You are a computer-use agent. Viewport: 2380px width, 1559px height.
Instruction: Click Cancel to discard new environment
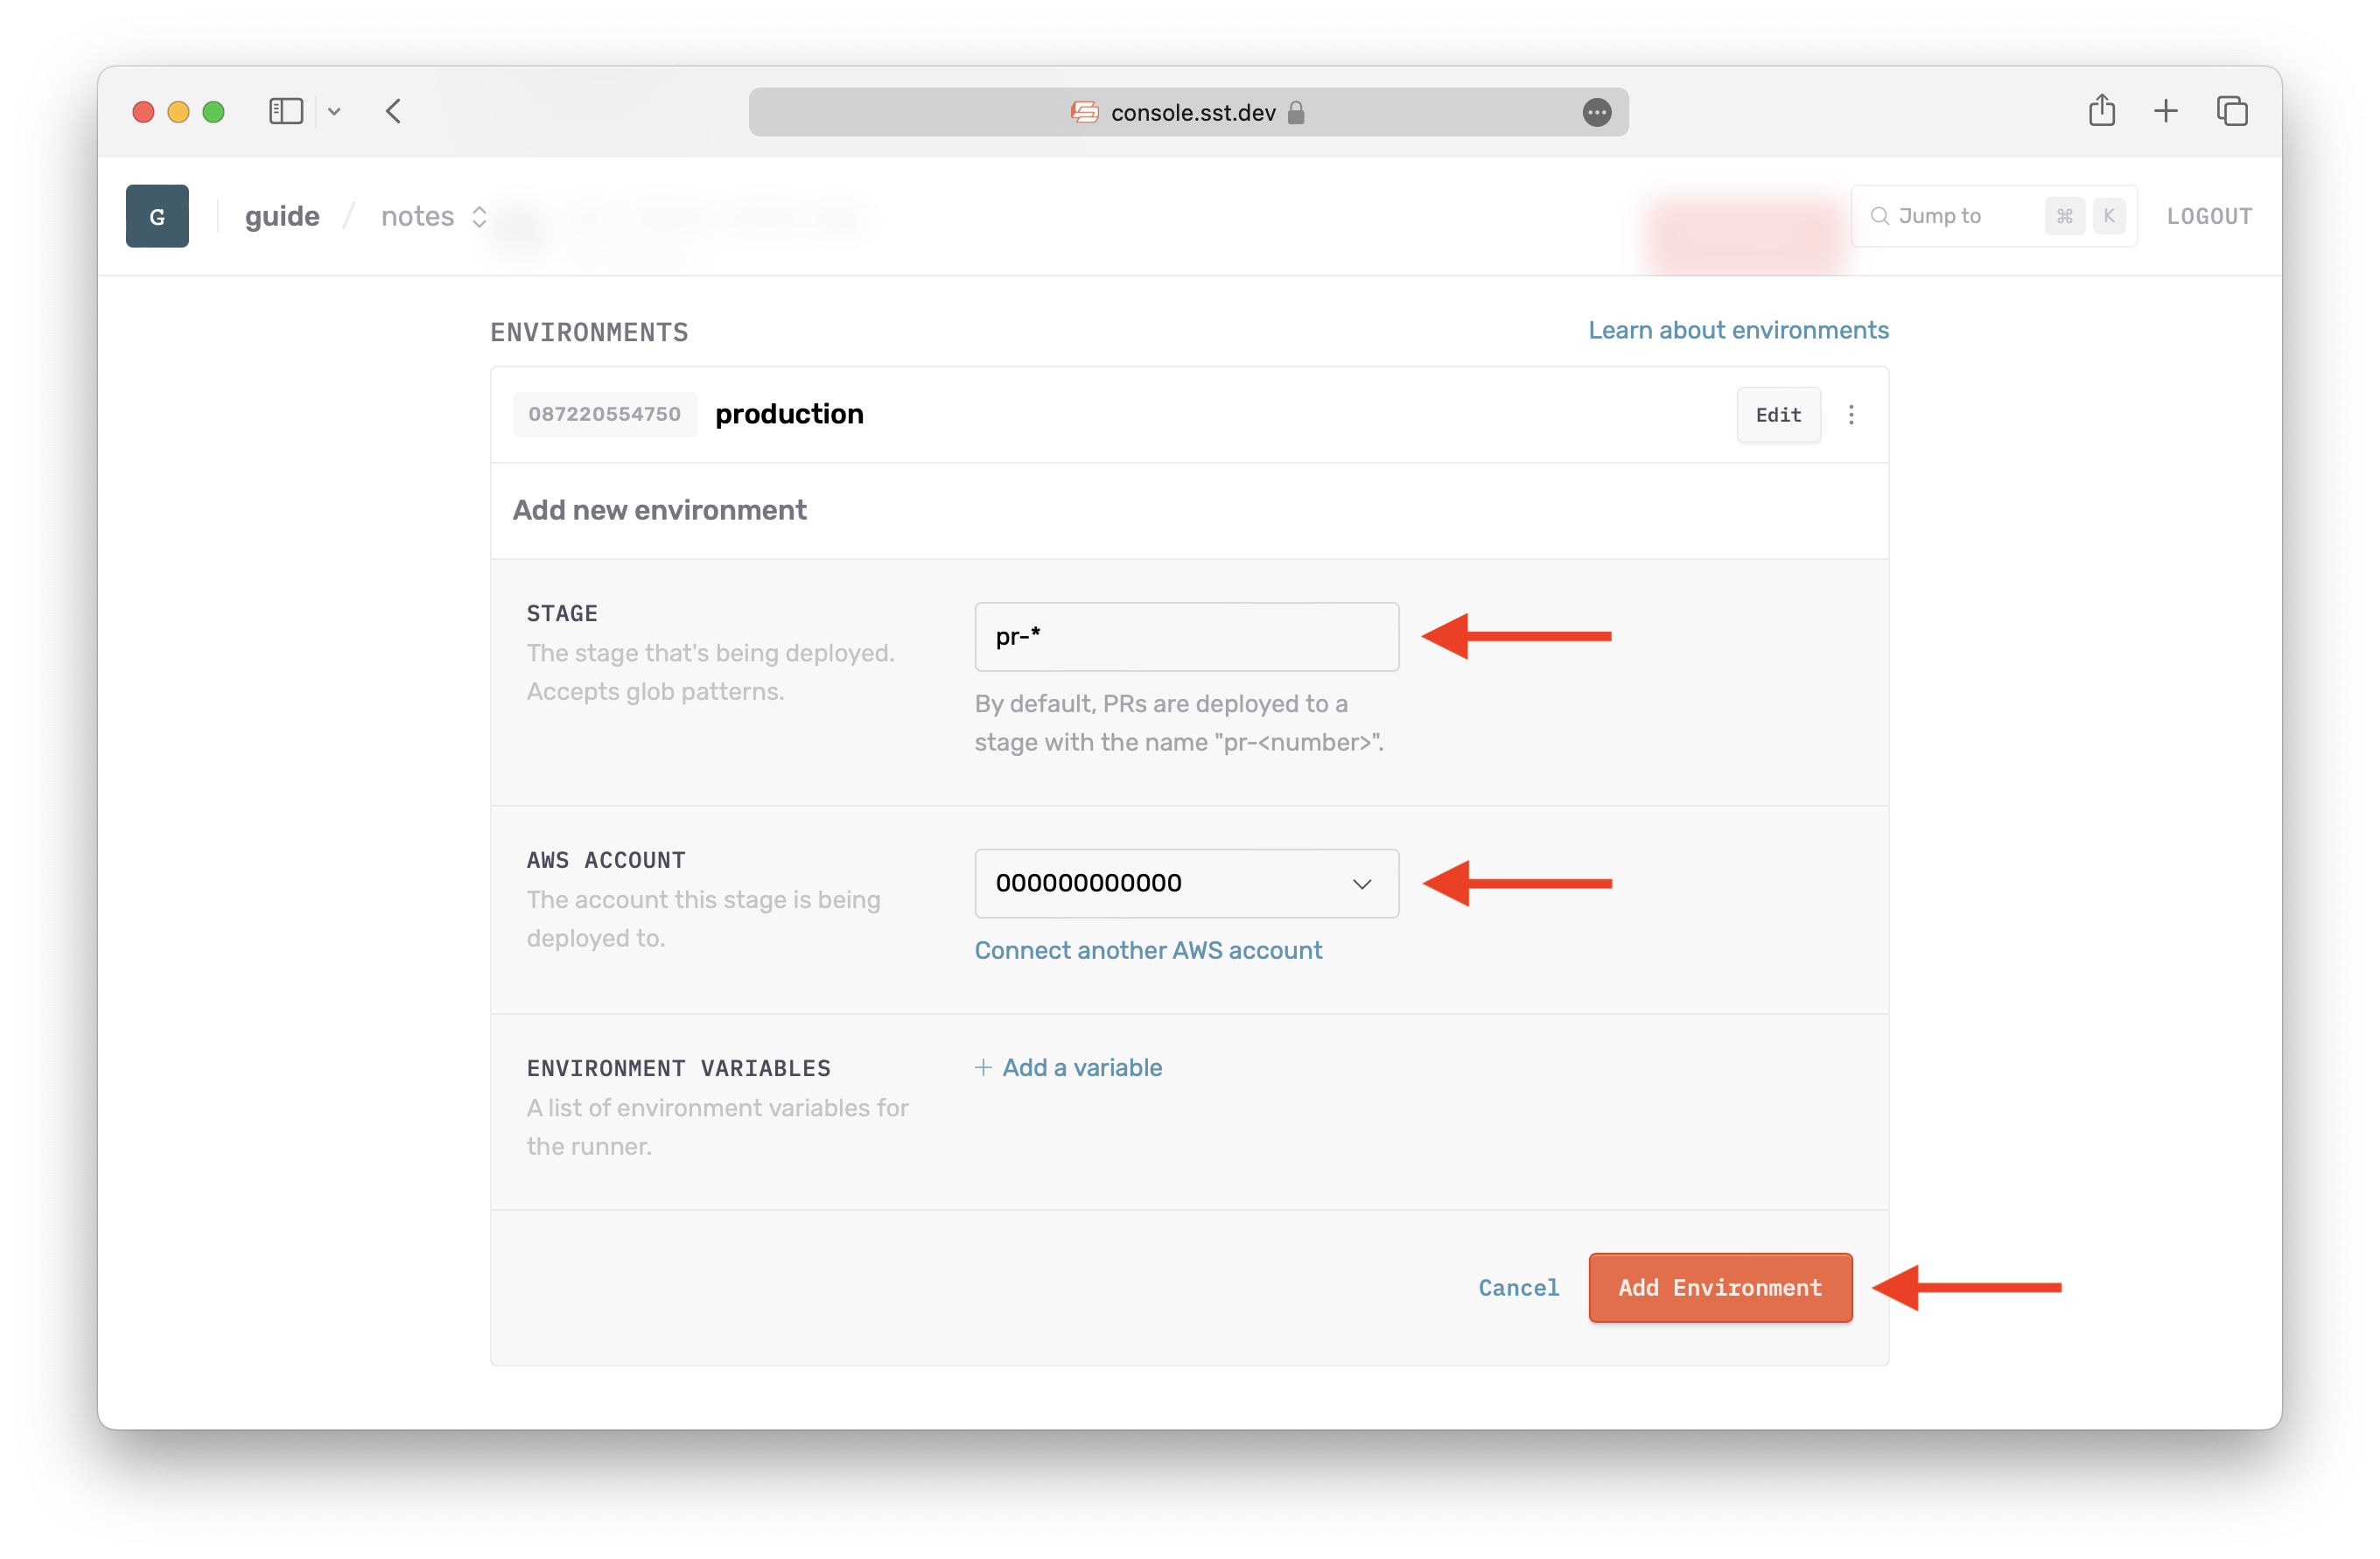tap(1517, 1288)
